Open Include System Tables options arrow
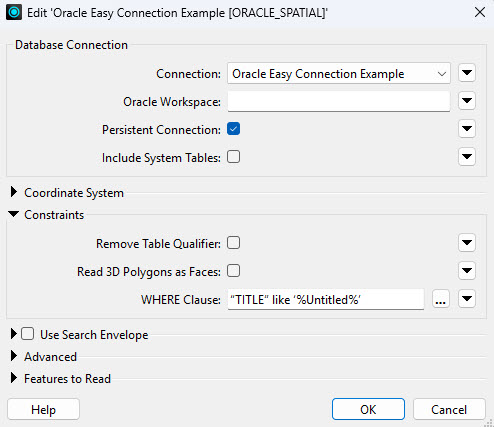The height and width of the screenshot is (427, 494). click(x=467, y=157)
